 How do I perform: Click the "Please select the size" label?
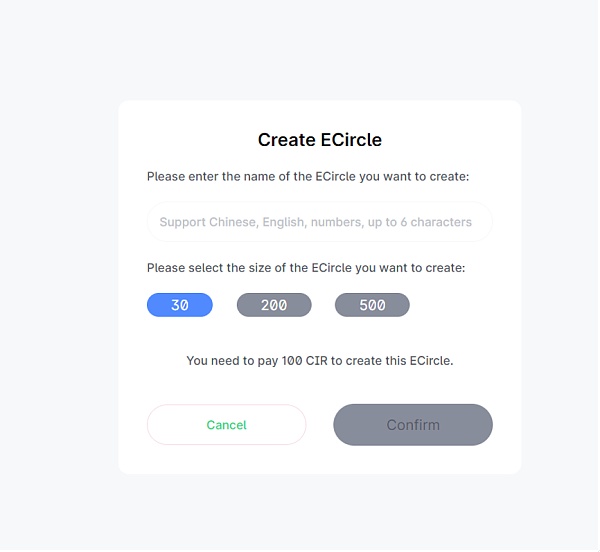click(307, 269)
